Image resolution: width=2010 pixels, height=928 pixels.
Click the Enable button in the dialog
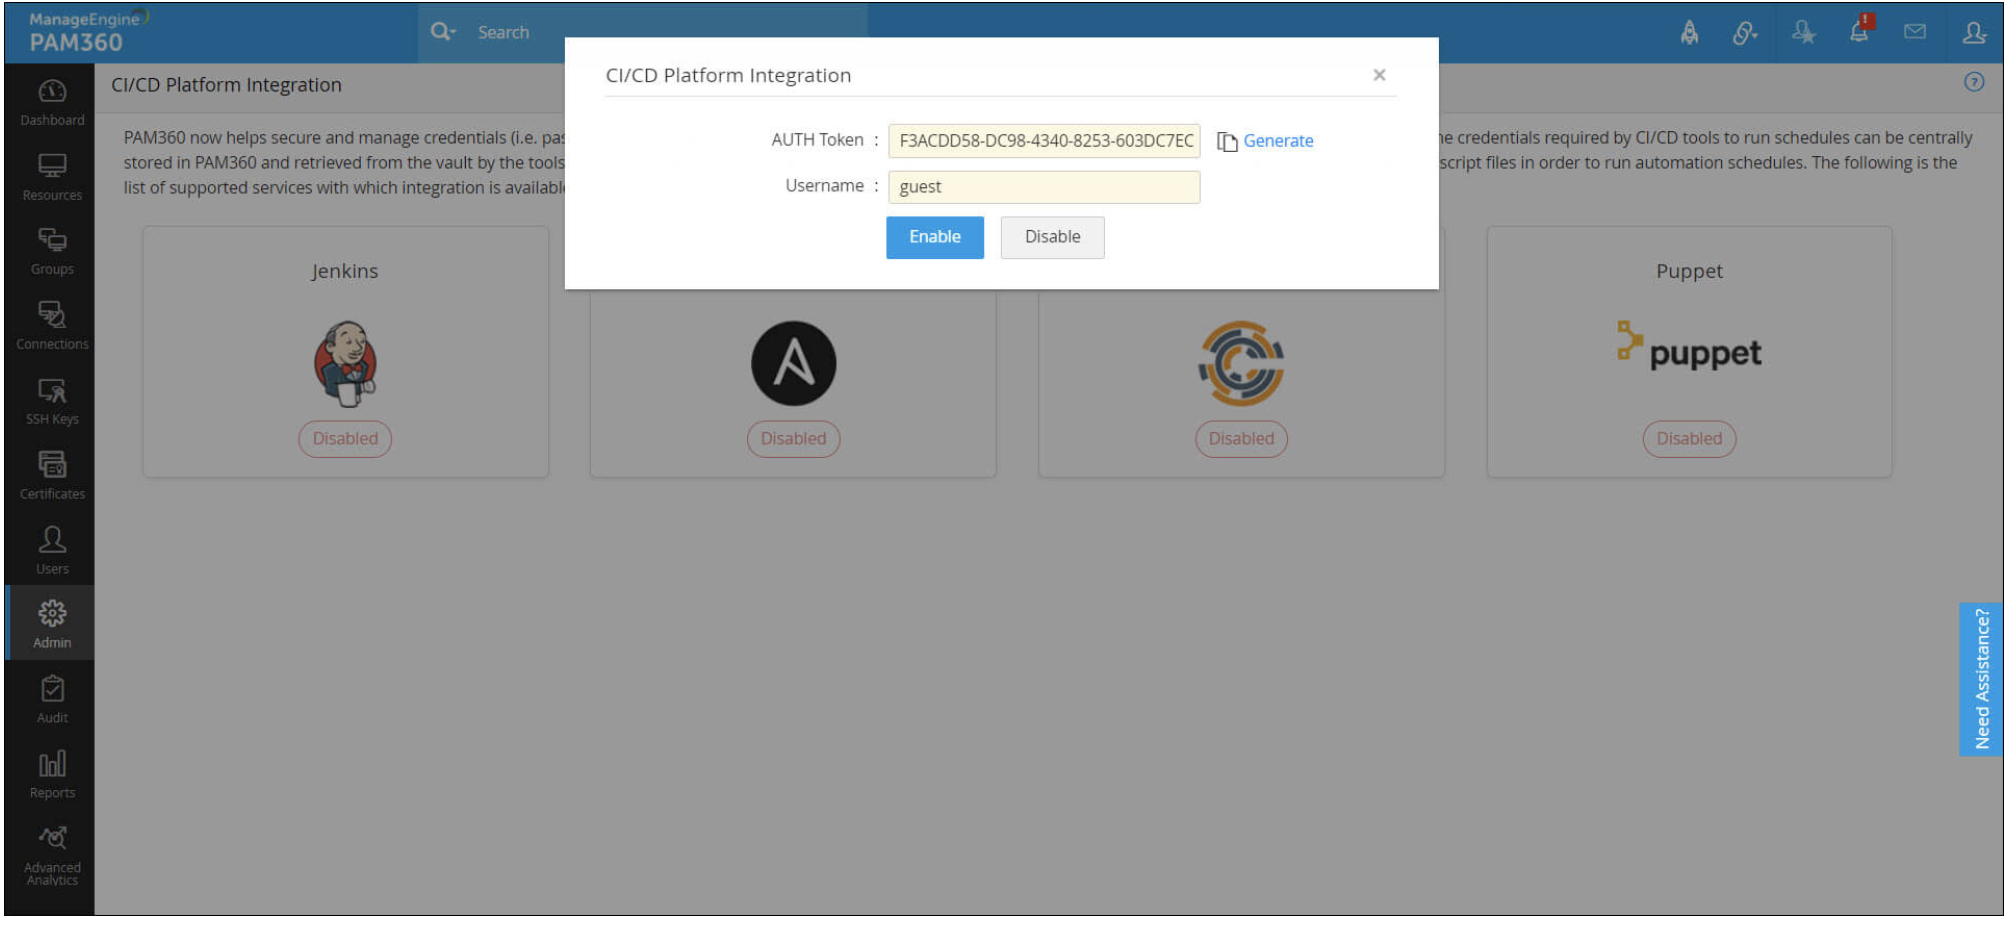[x=935, y=237]
